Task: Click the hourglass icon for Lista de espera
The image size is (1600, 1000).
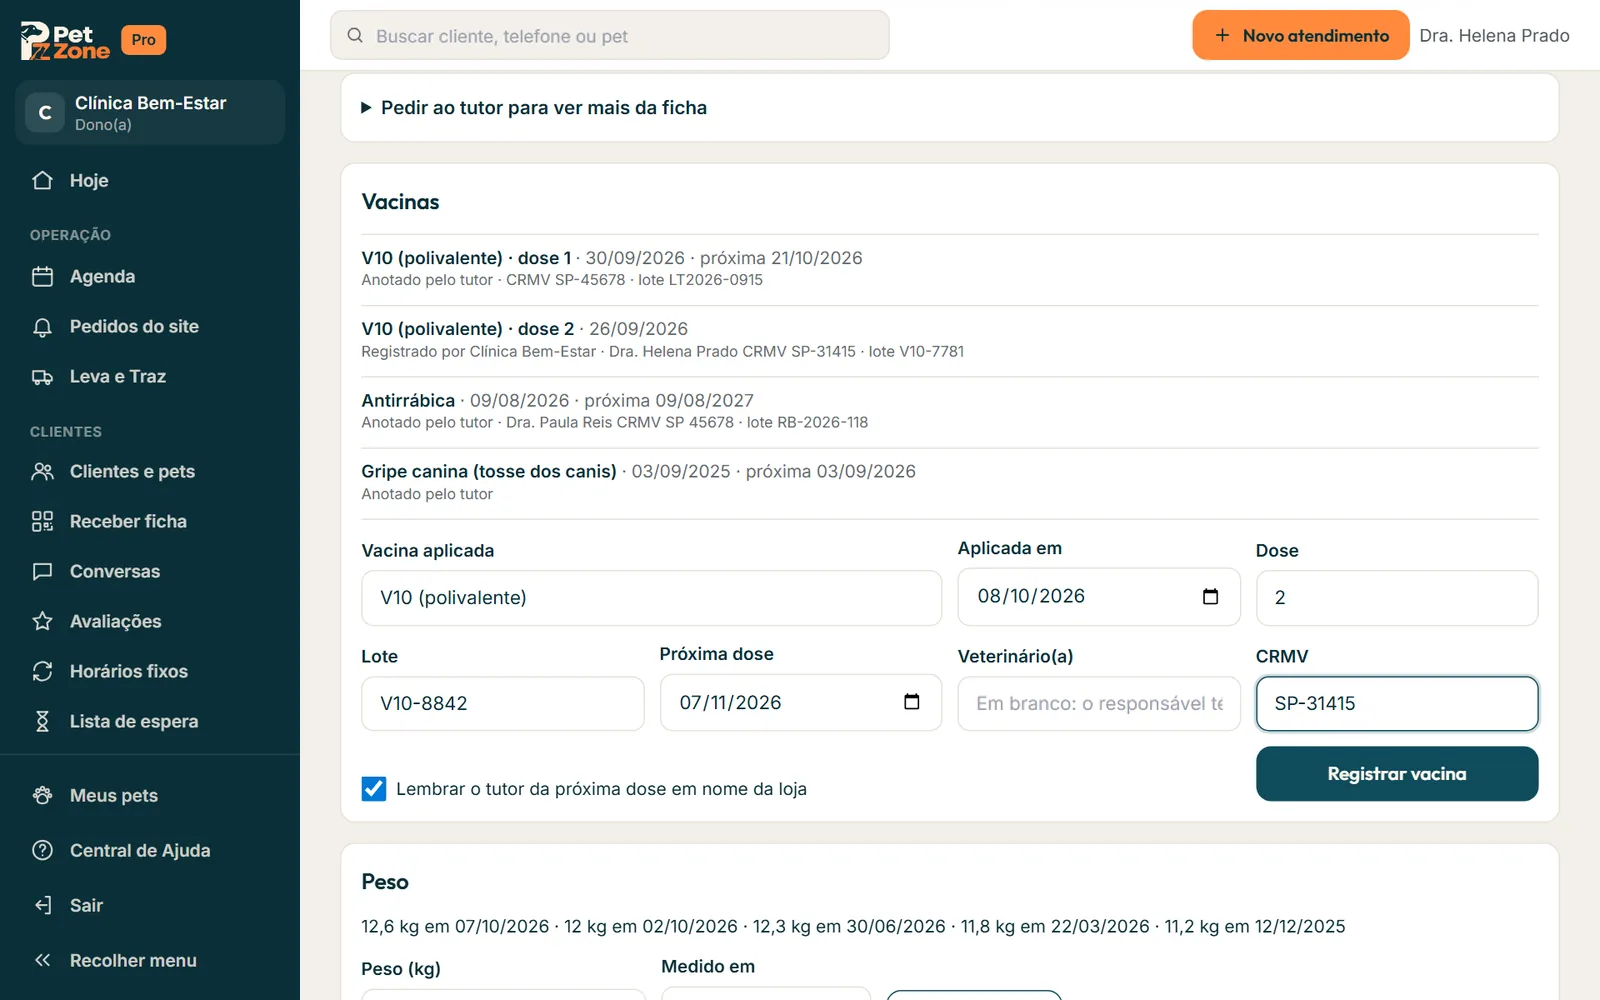Action: tap(42, 722)
